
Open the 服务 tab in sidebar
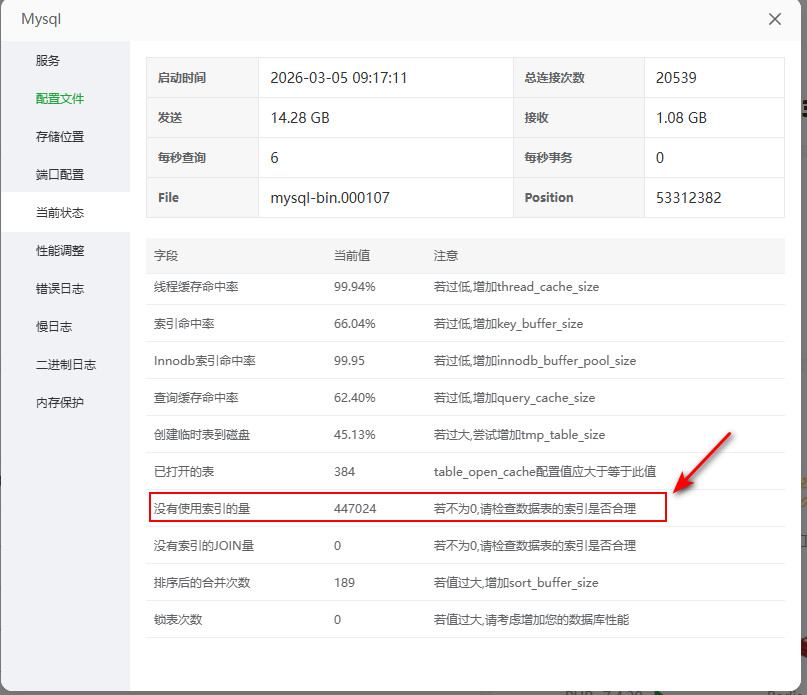click(x=48, y=60)
